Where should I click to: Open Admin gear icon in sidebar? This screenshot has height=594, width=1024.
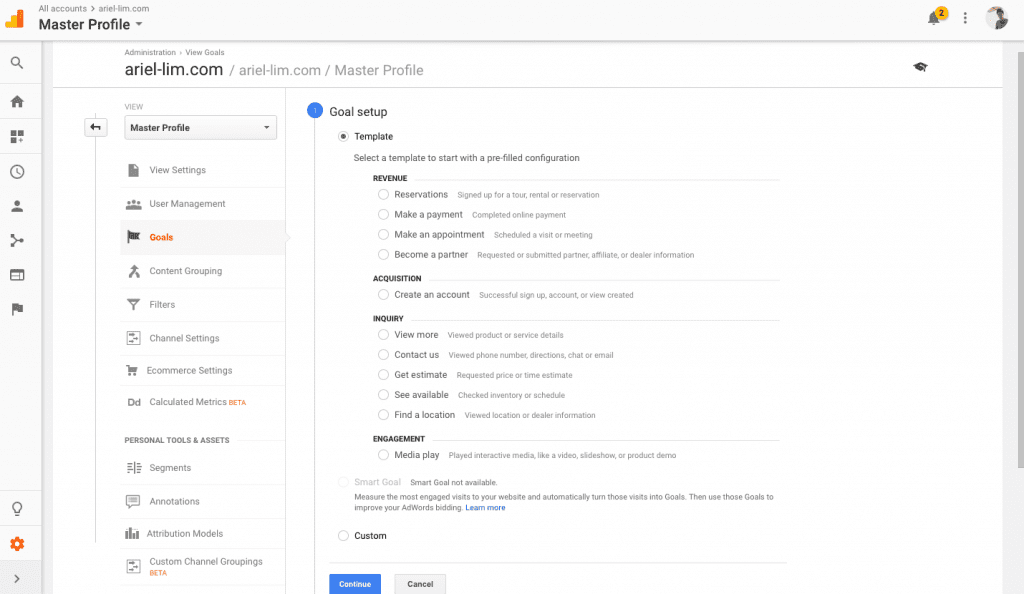[17, 544]
